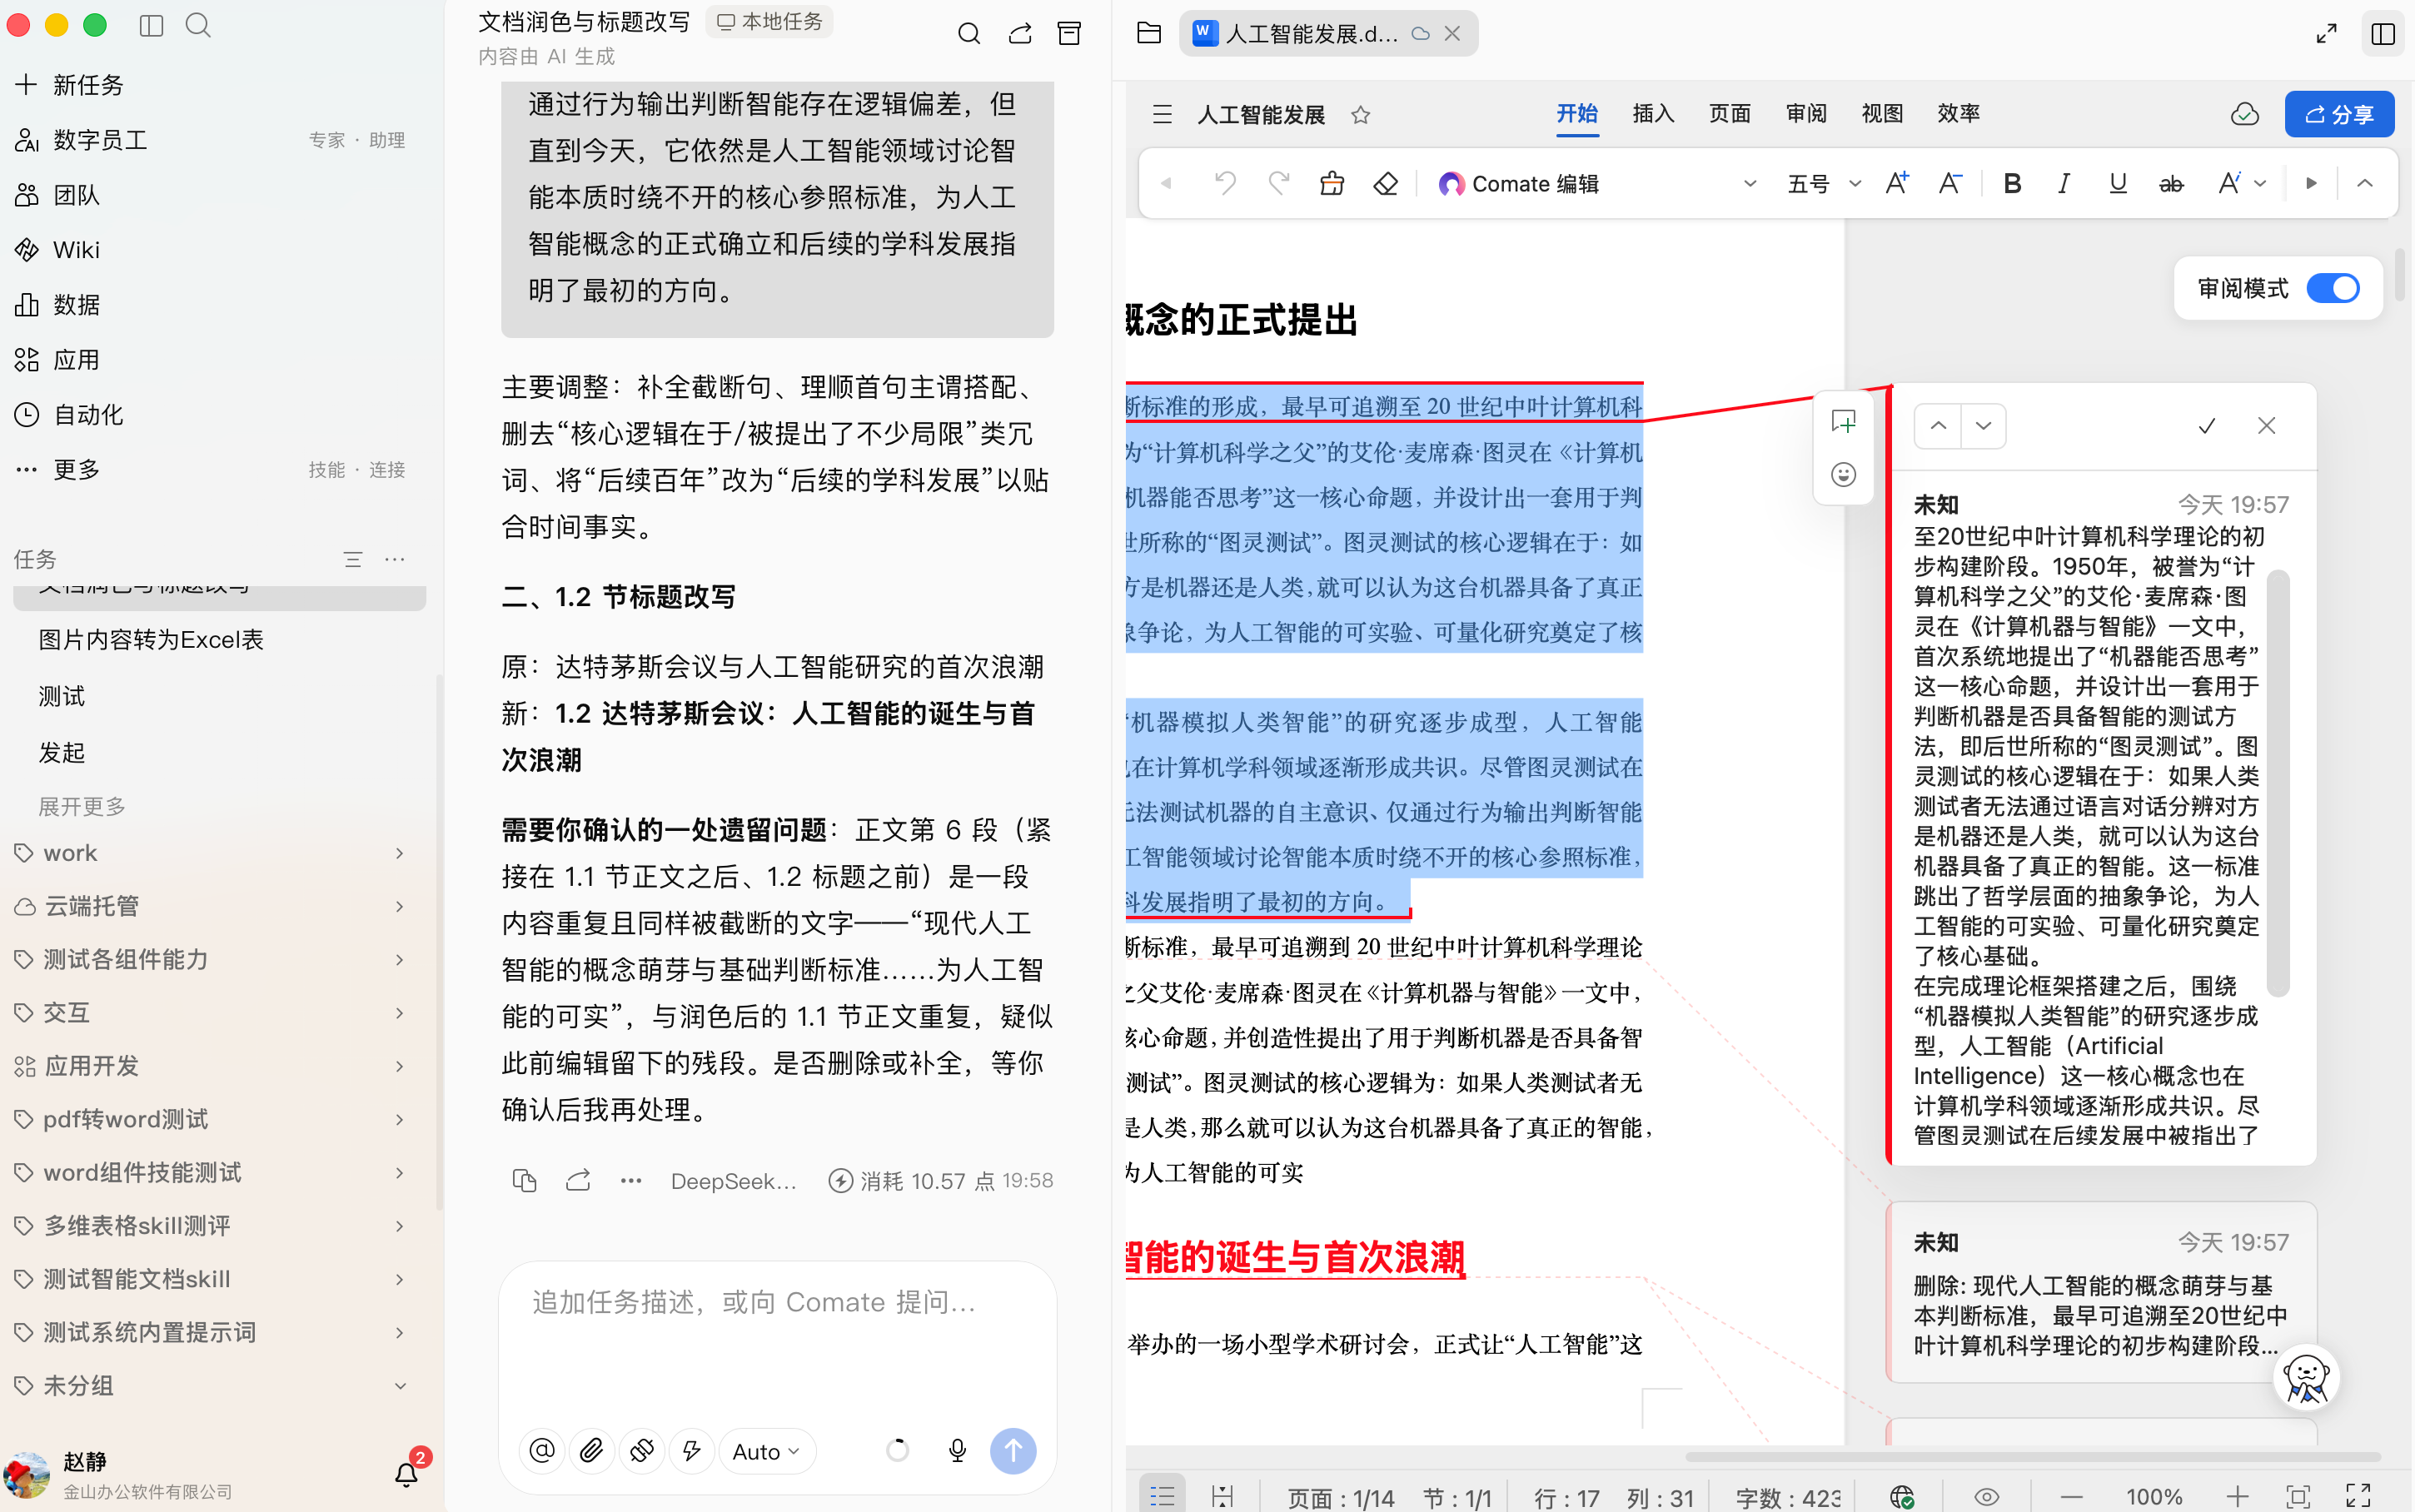Screen dimensions: 2415x1512
Task: Click the eraser clear-format icon
Action: [x=1385, y=183]
